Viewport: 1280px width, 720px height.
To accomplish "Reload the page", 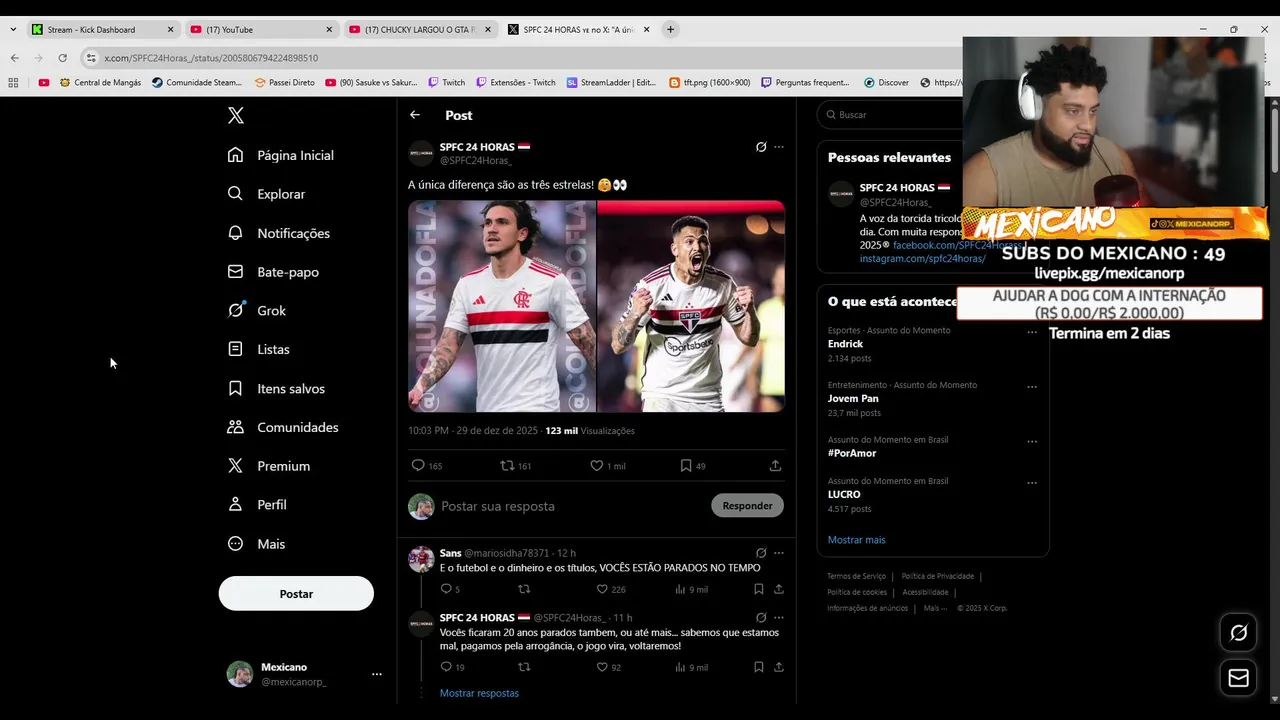I will (x=63, y=58).
